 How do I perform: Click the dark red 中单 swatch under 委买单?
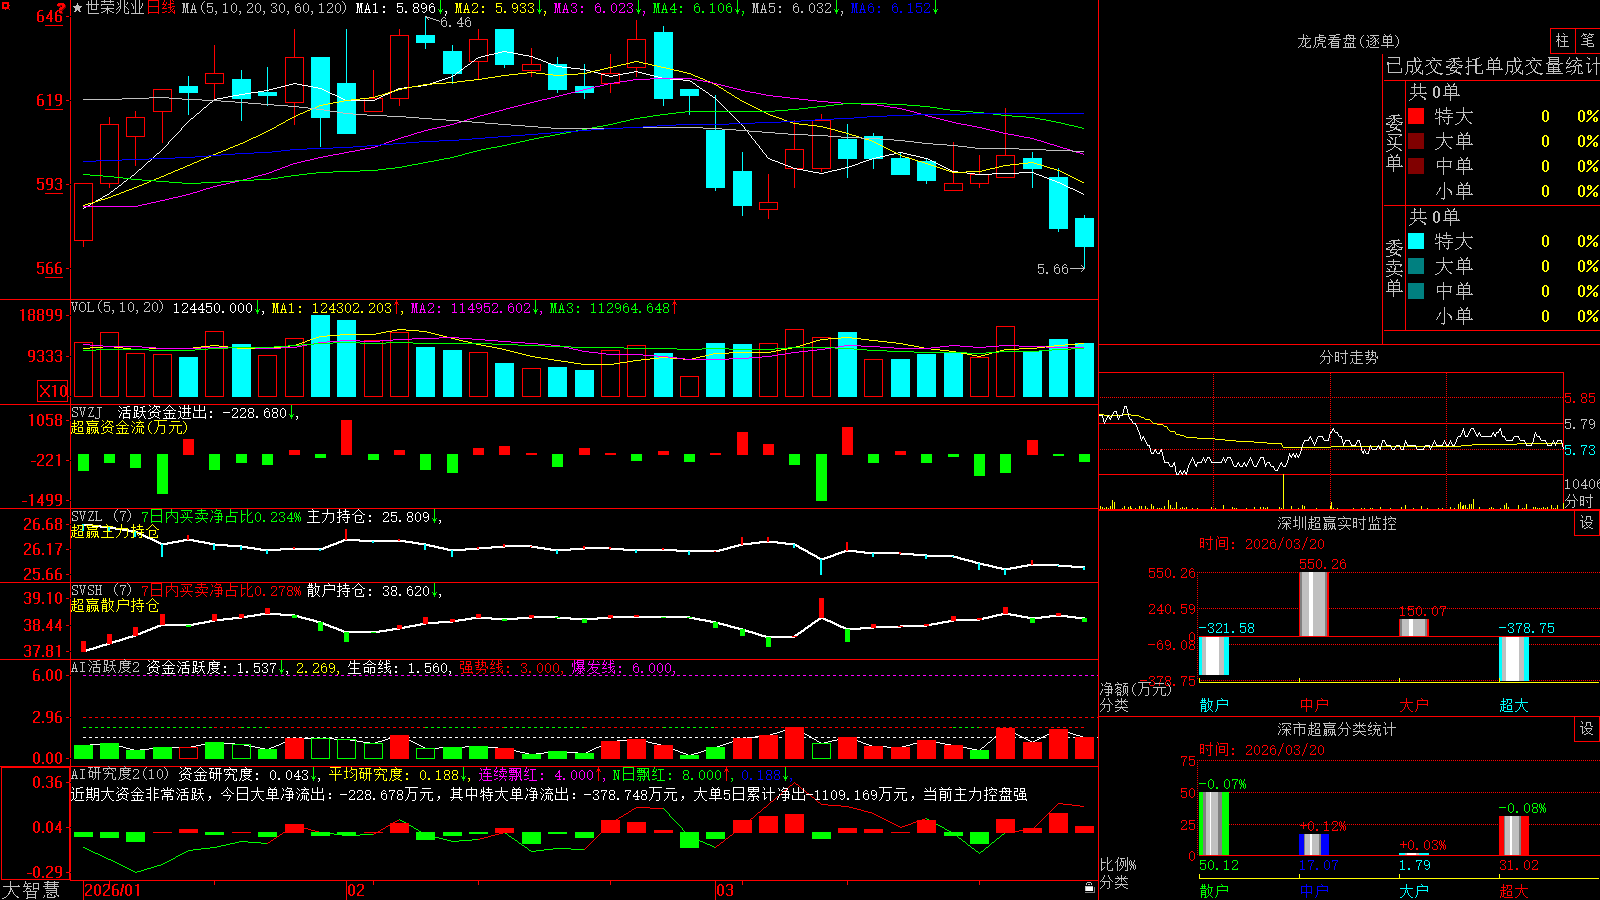coord(1416,166)
